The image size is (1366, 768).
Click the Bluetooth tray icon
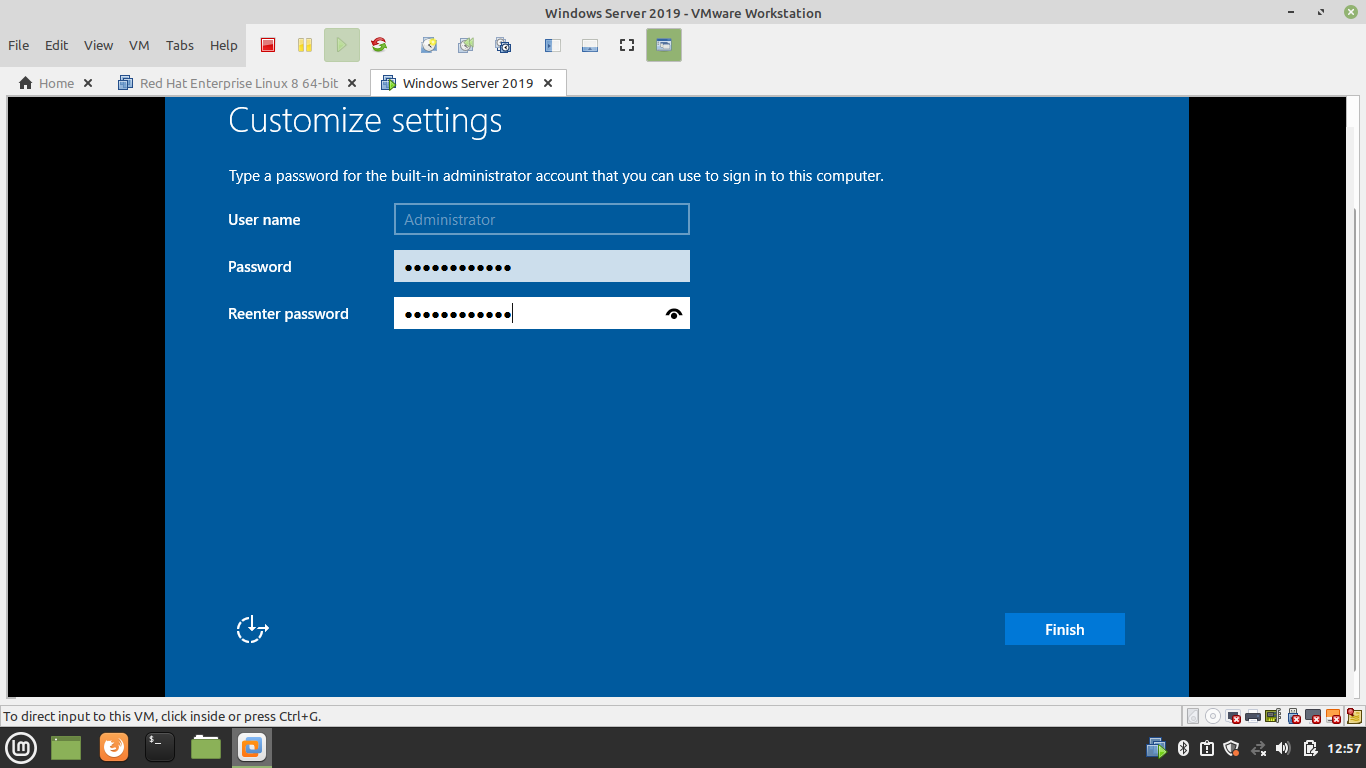[1183, 748]
